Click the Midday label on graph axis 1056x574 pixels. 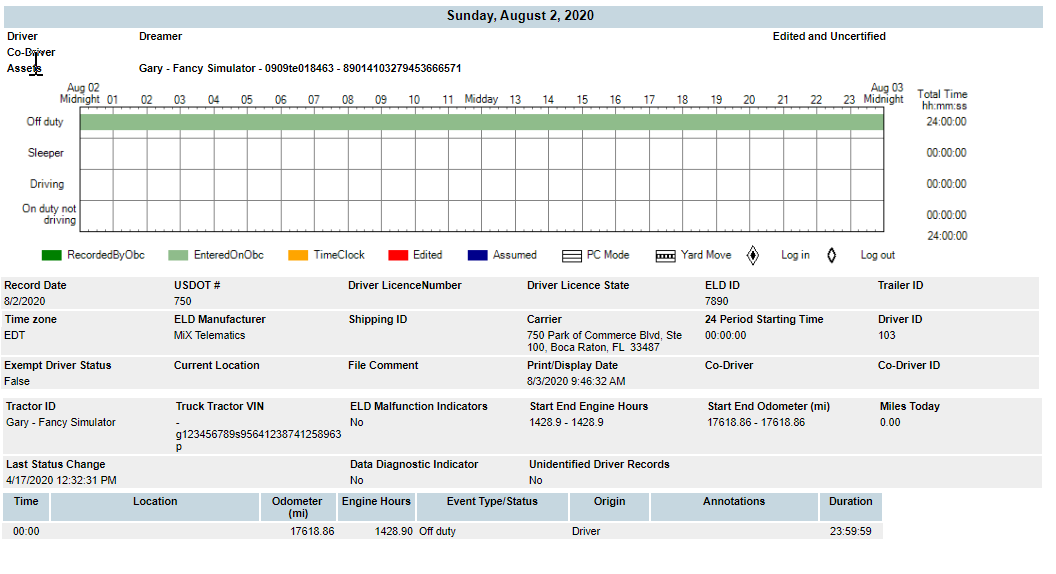click(x=482, y=99)
